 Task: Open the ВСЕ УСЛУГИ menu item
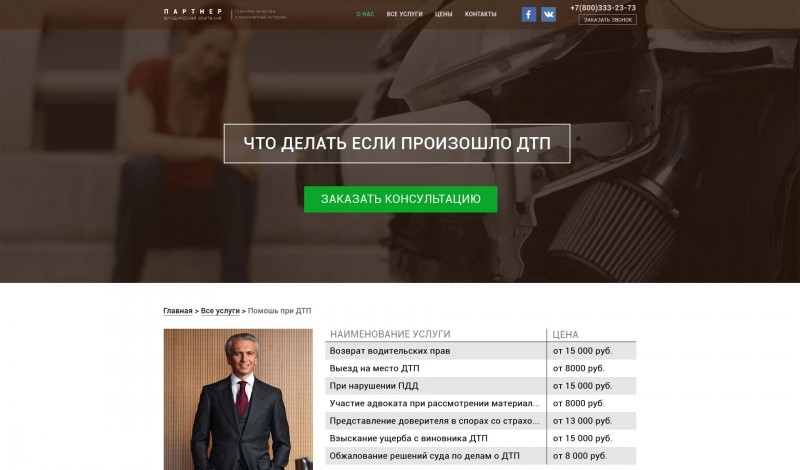(x=405, y=14)
